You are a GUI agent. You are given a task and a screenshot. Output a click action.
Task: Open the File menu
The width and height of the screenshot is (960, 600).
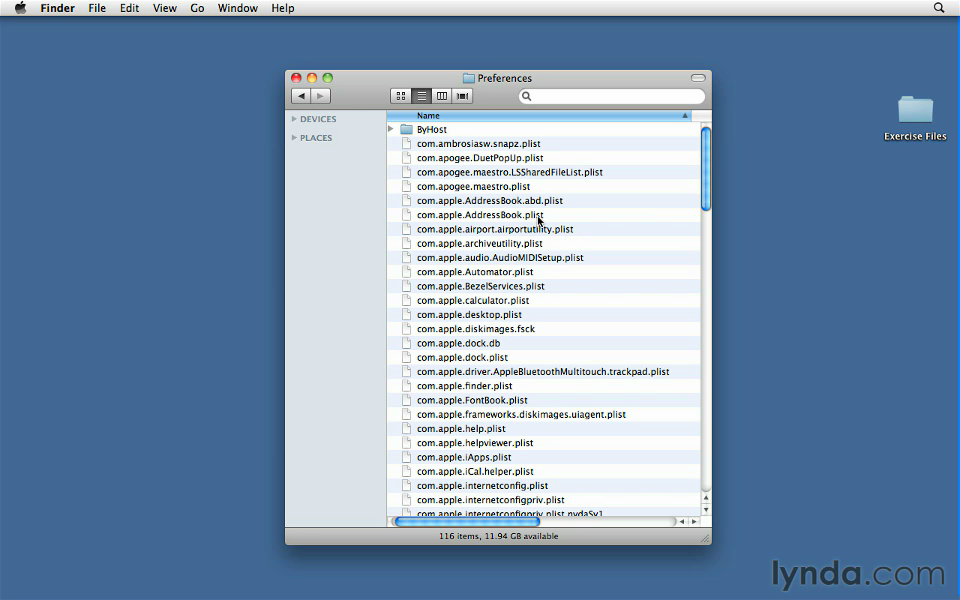tap(97, 8)
